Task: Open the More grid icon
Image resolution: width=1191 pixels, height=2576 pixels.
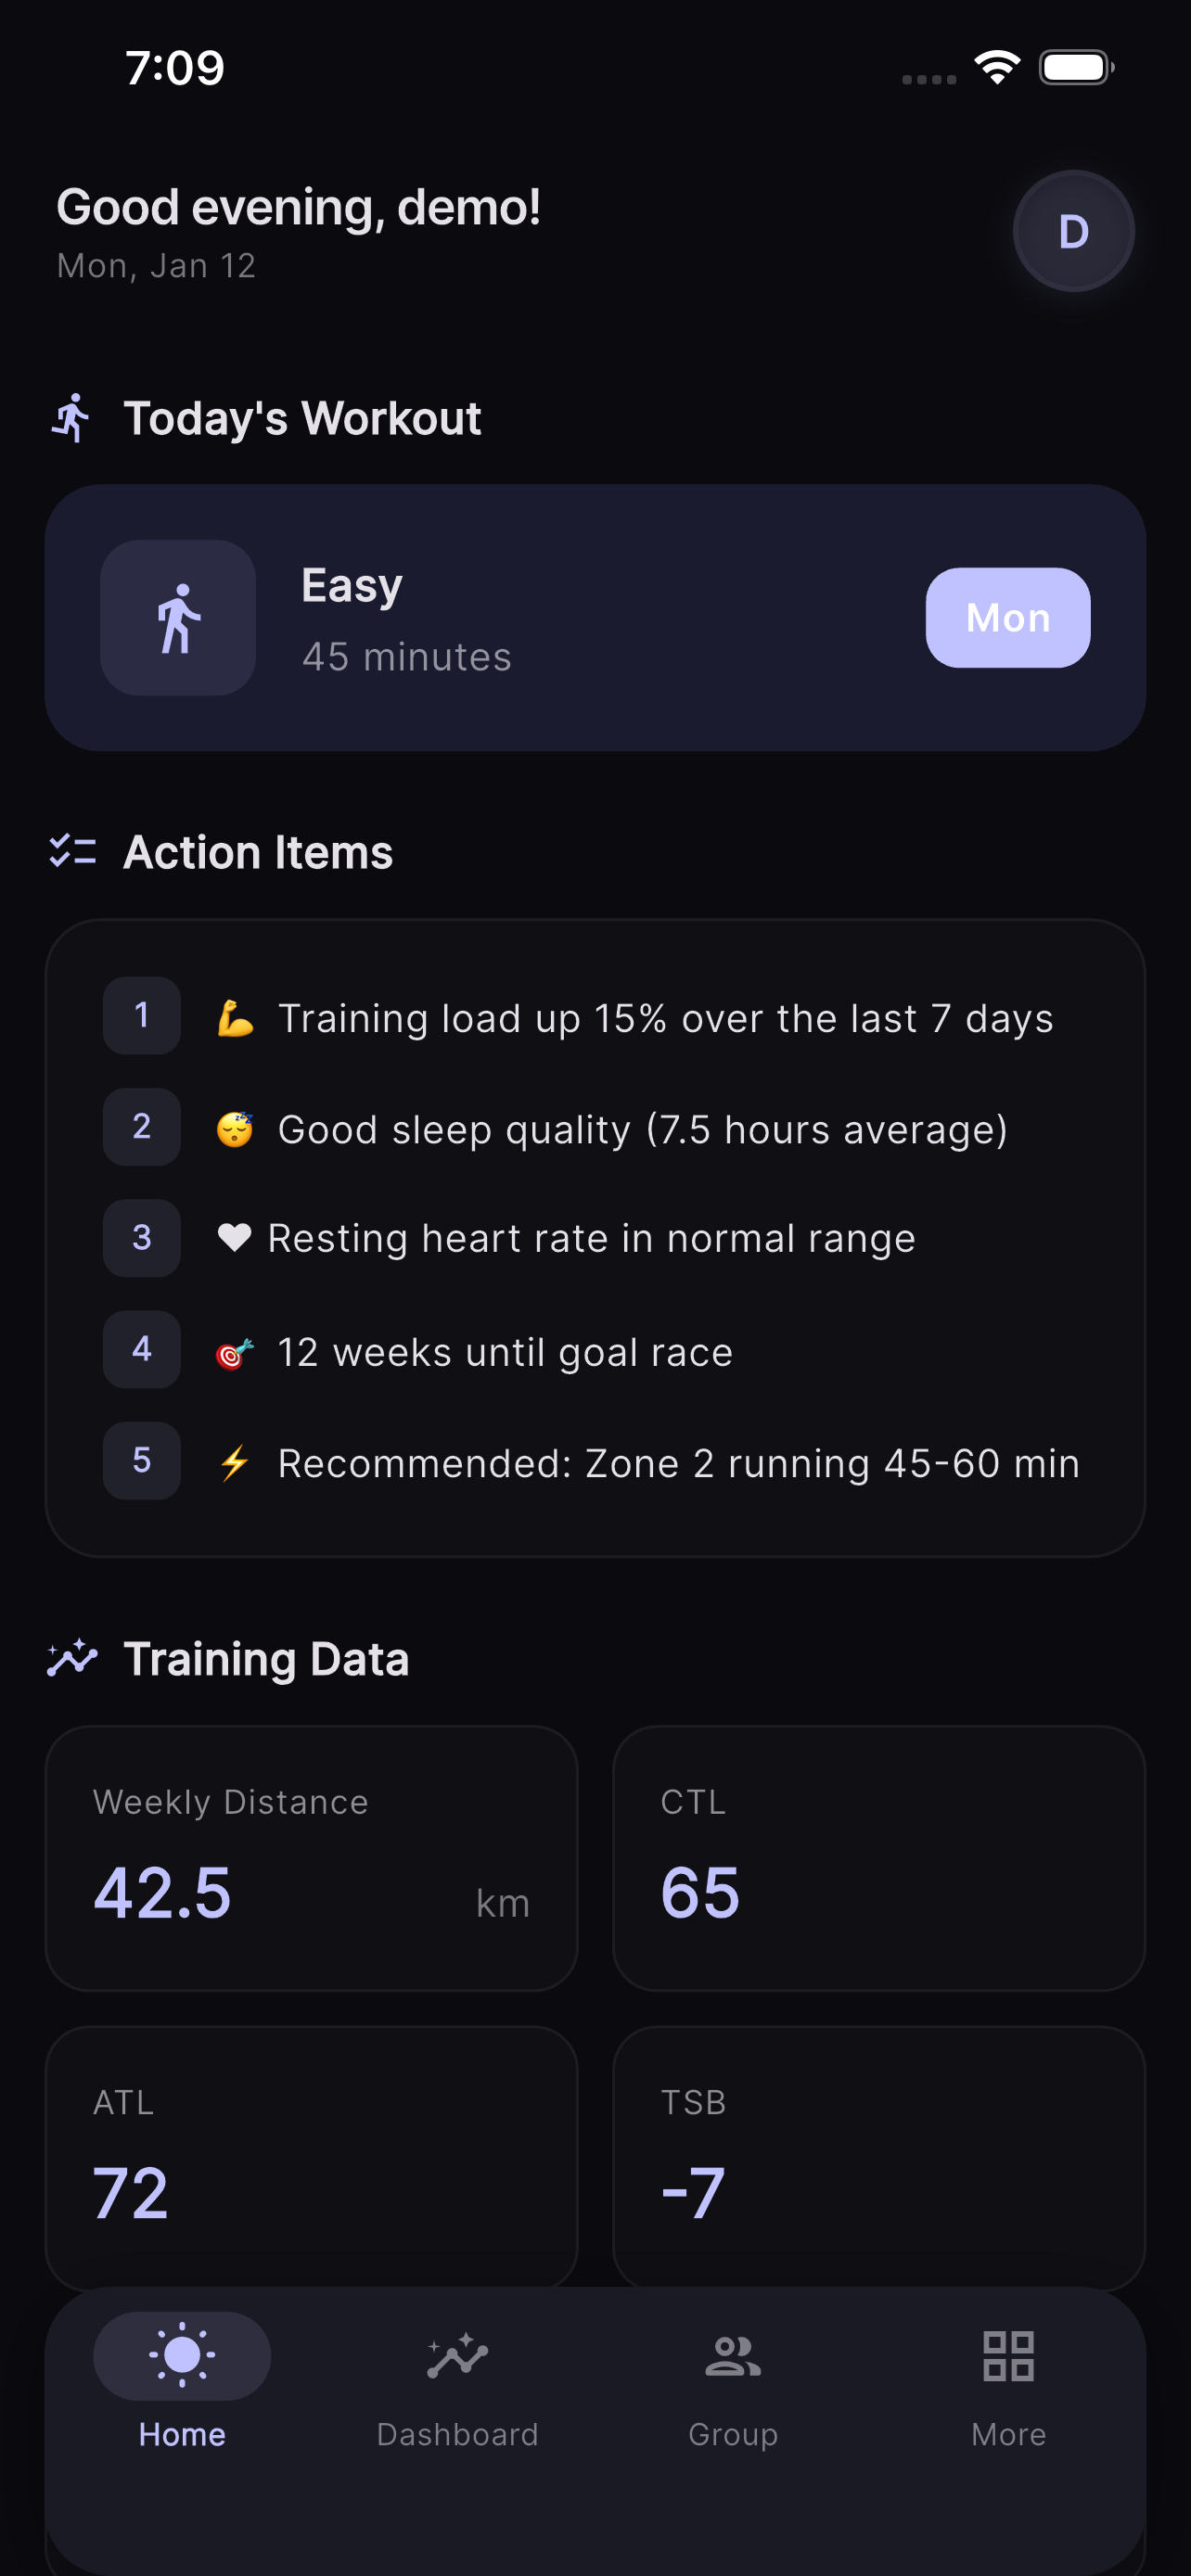Action: pos(1008,2356)
